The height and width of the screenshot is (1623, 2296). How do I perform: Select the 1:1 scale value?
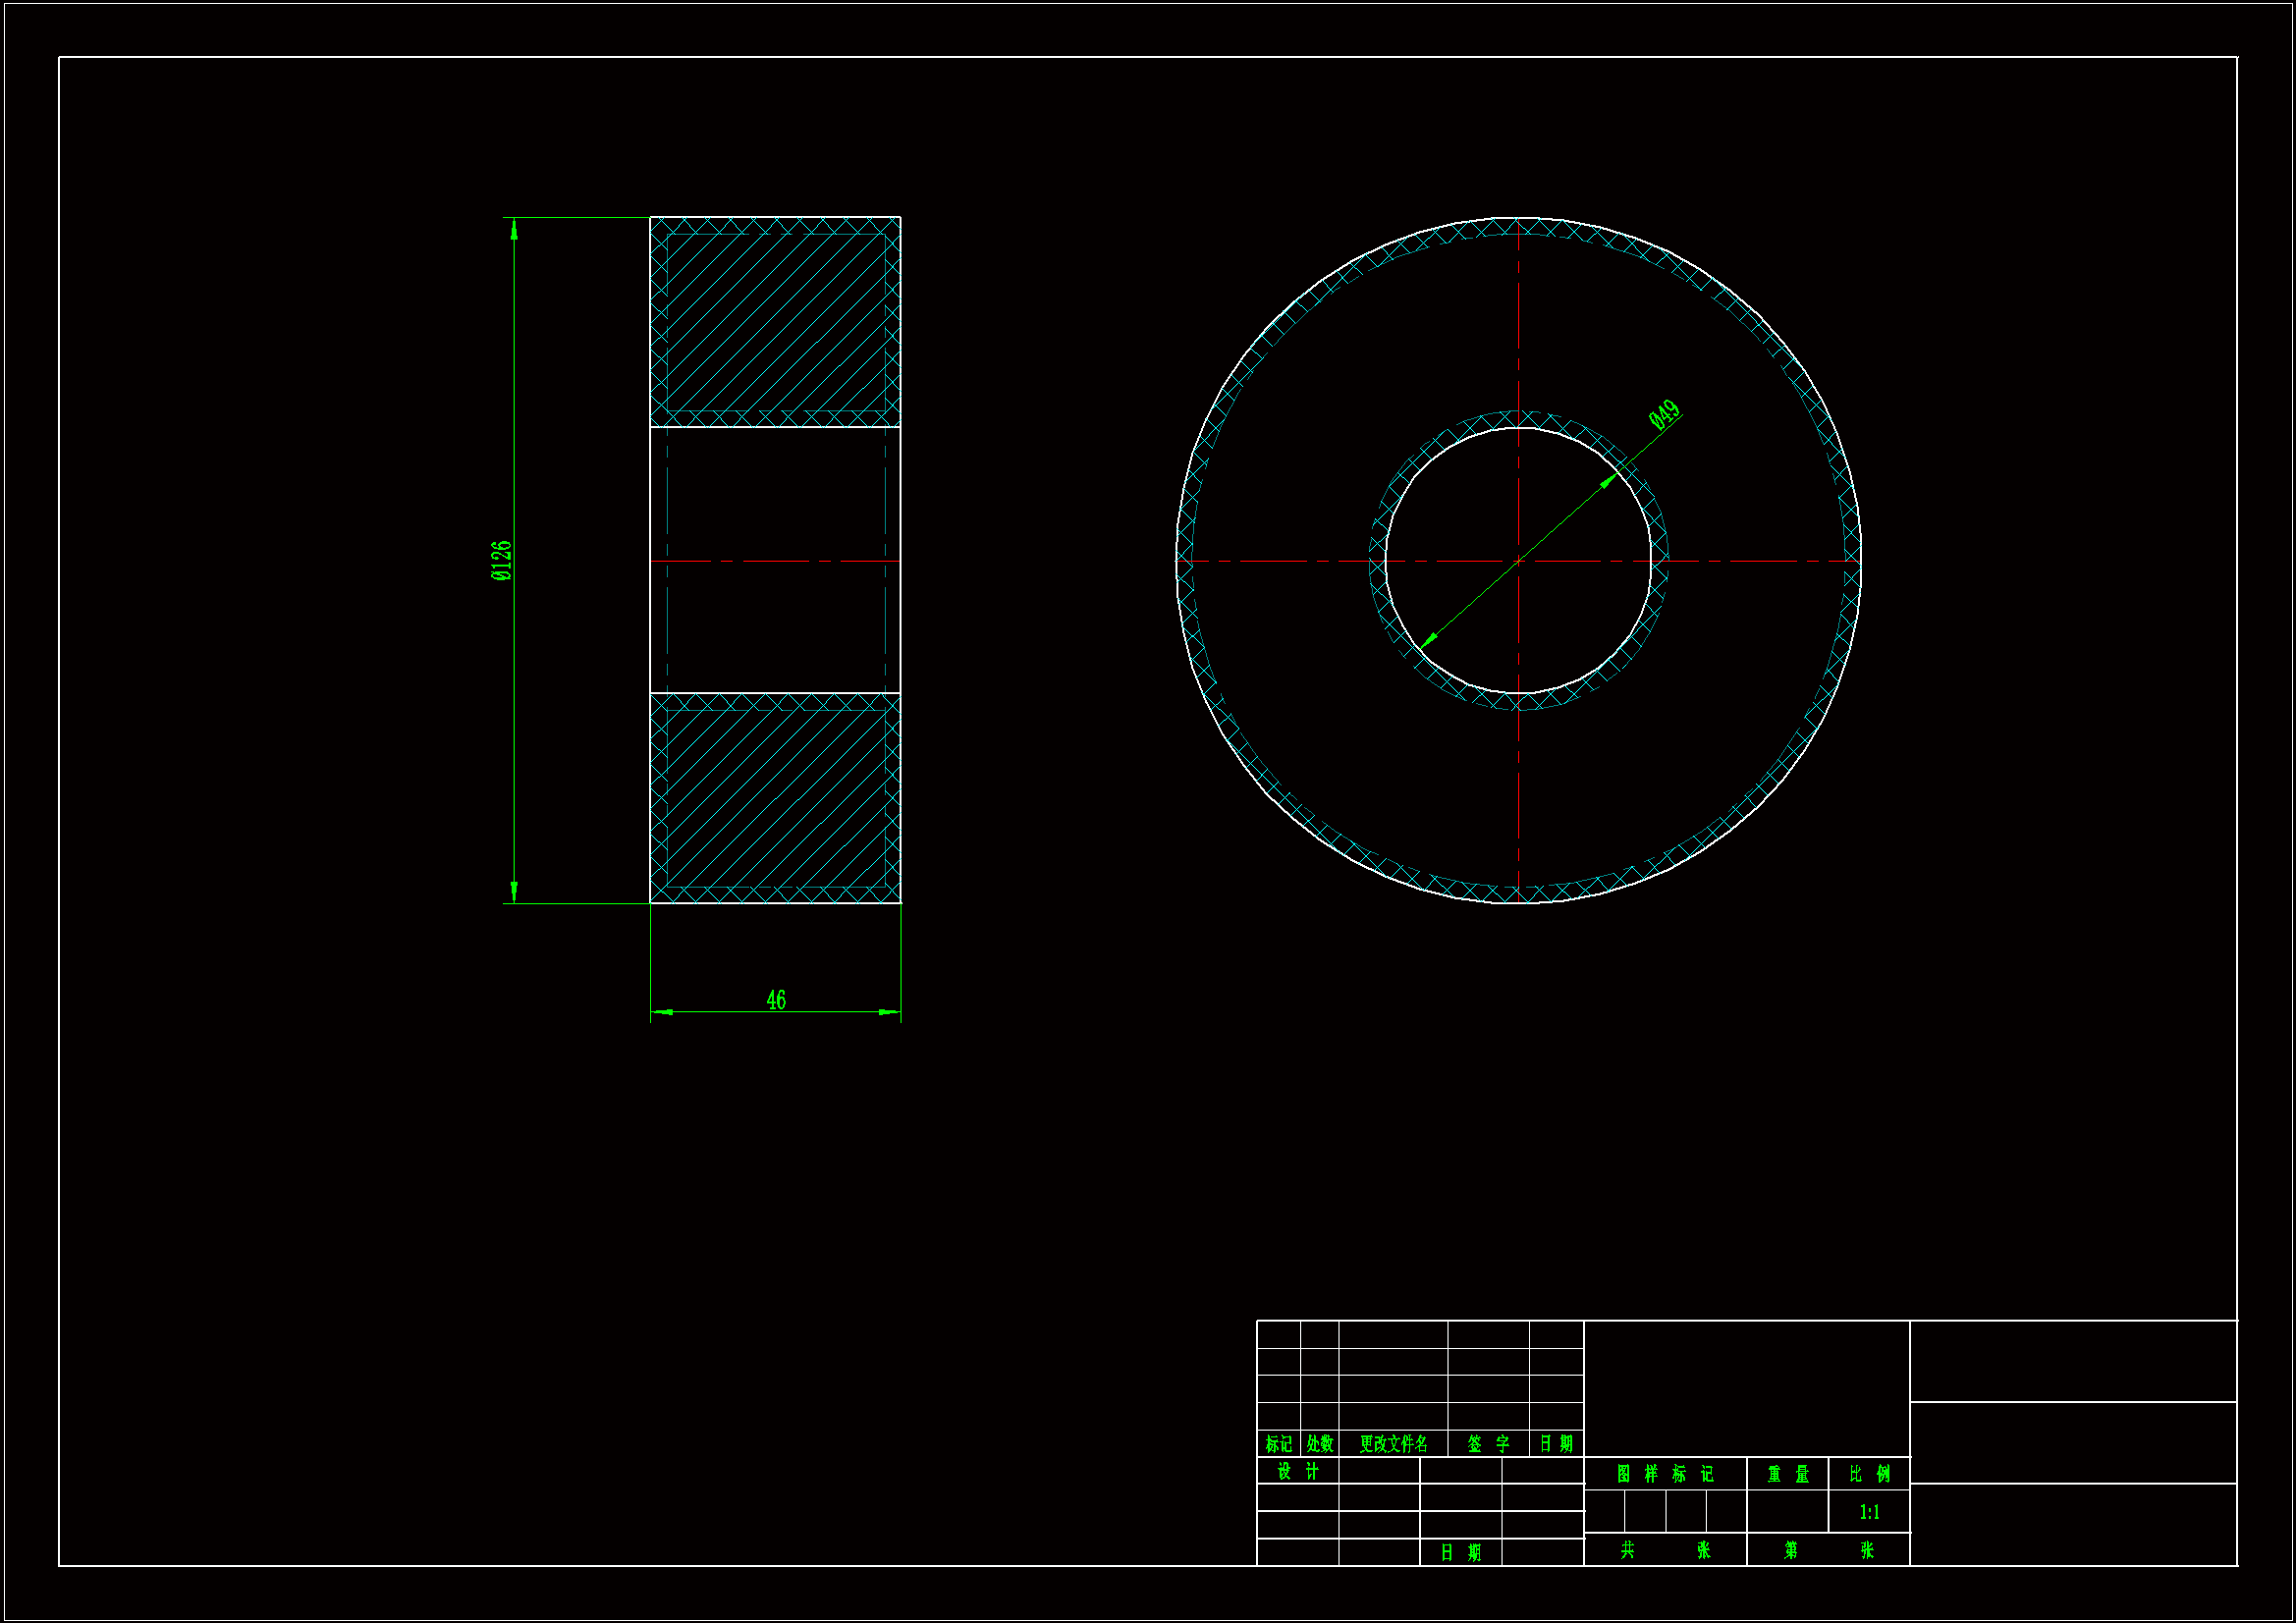pos(1869,1512)
